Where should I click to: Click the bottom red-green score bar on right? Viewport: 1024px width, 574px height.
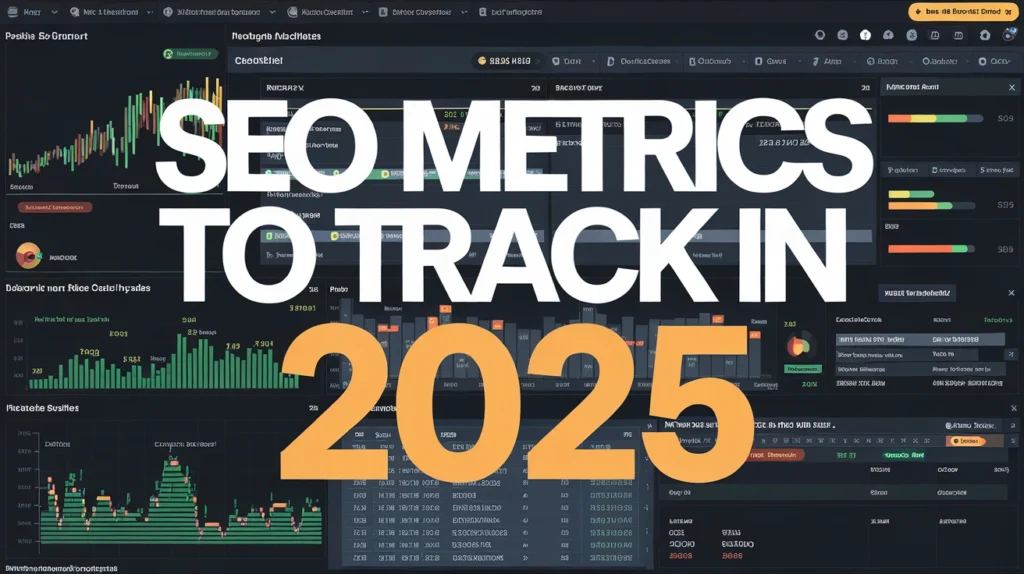coord(930,248)
